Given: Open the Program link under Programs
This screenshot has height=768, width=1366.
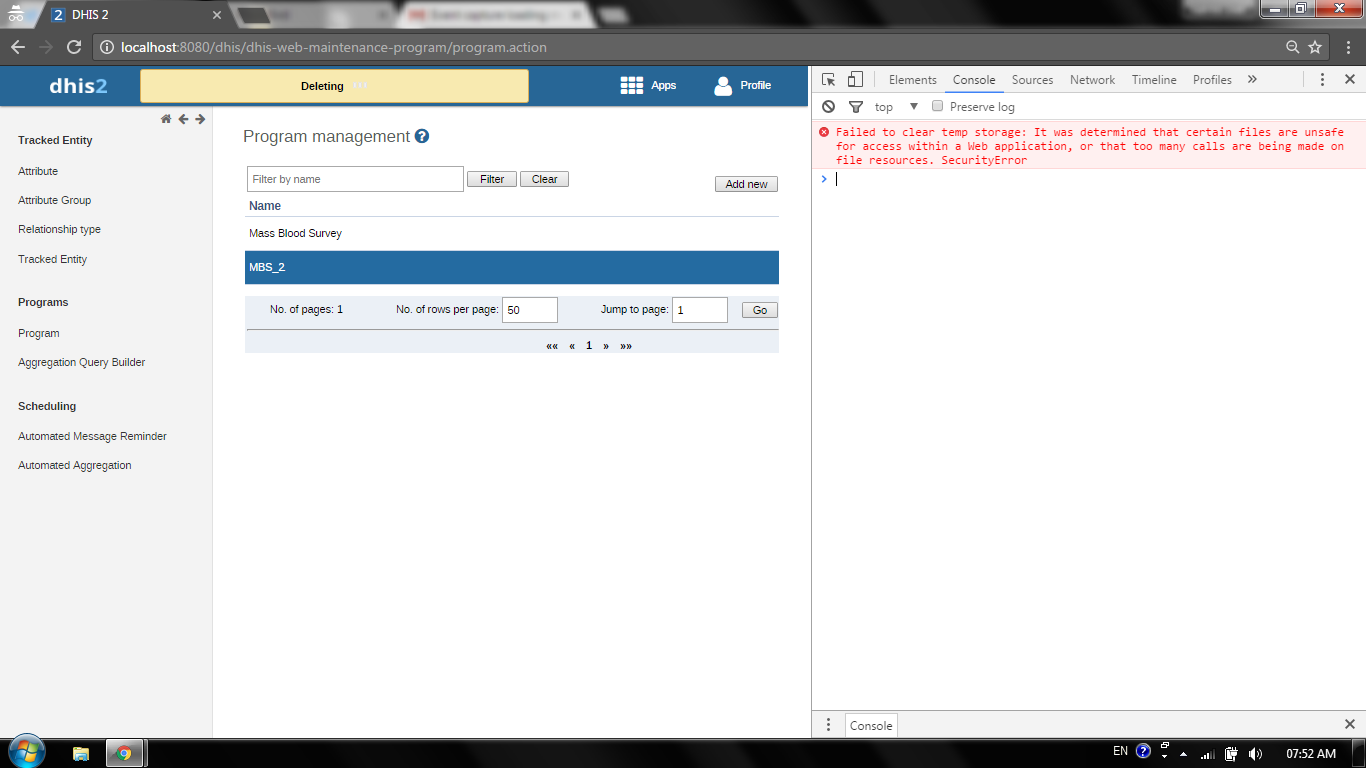Looking at the screenshot, I should pyautogui.click(x=39, y=333).
